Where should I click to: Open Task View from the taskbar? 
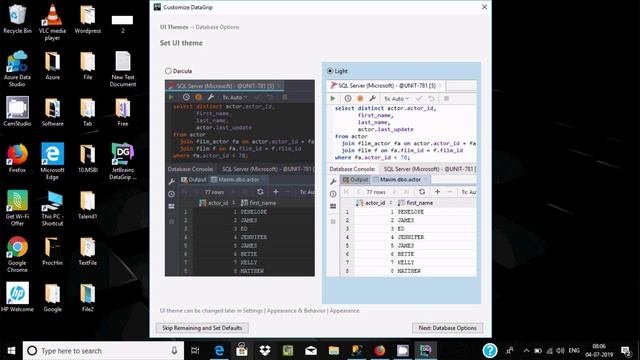195,351
